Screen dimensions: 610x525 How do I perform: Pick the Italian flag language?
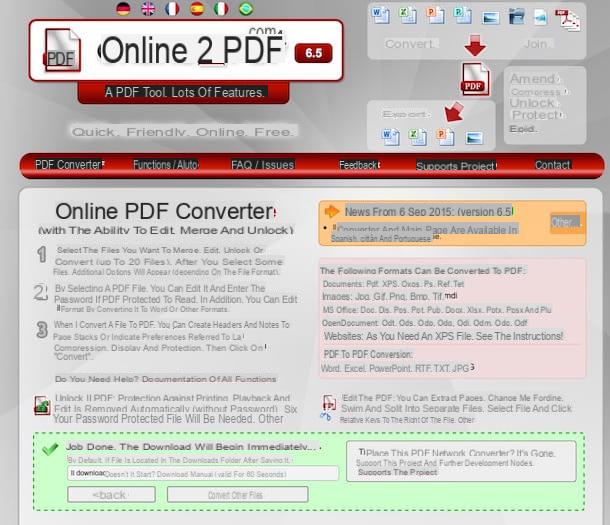[x=221, y=9]
